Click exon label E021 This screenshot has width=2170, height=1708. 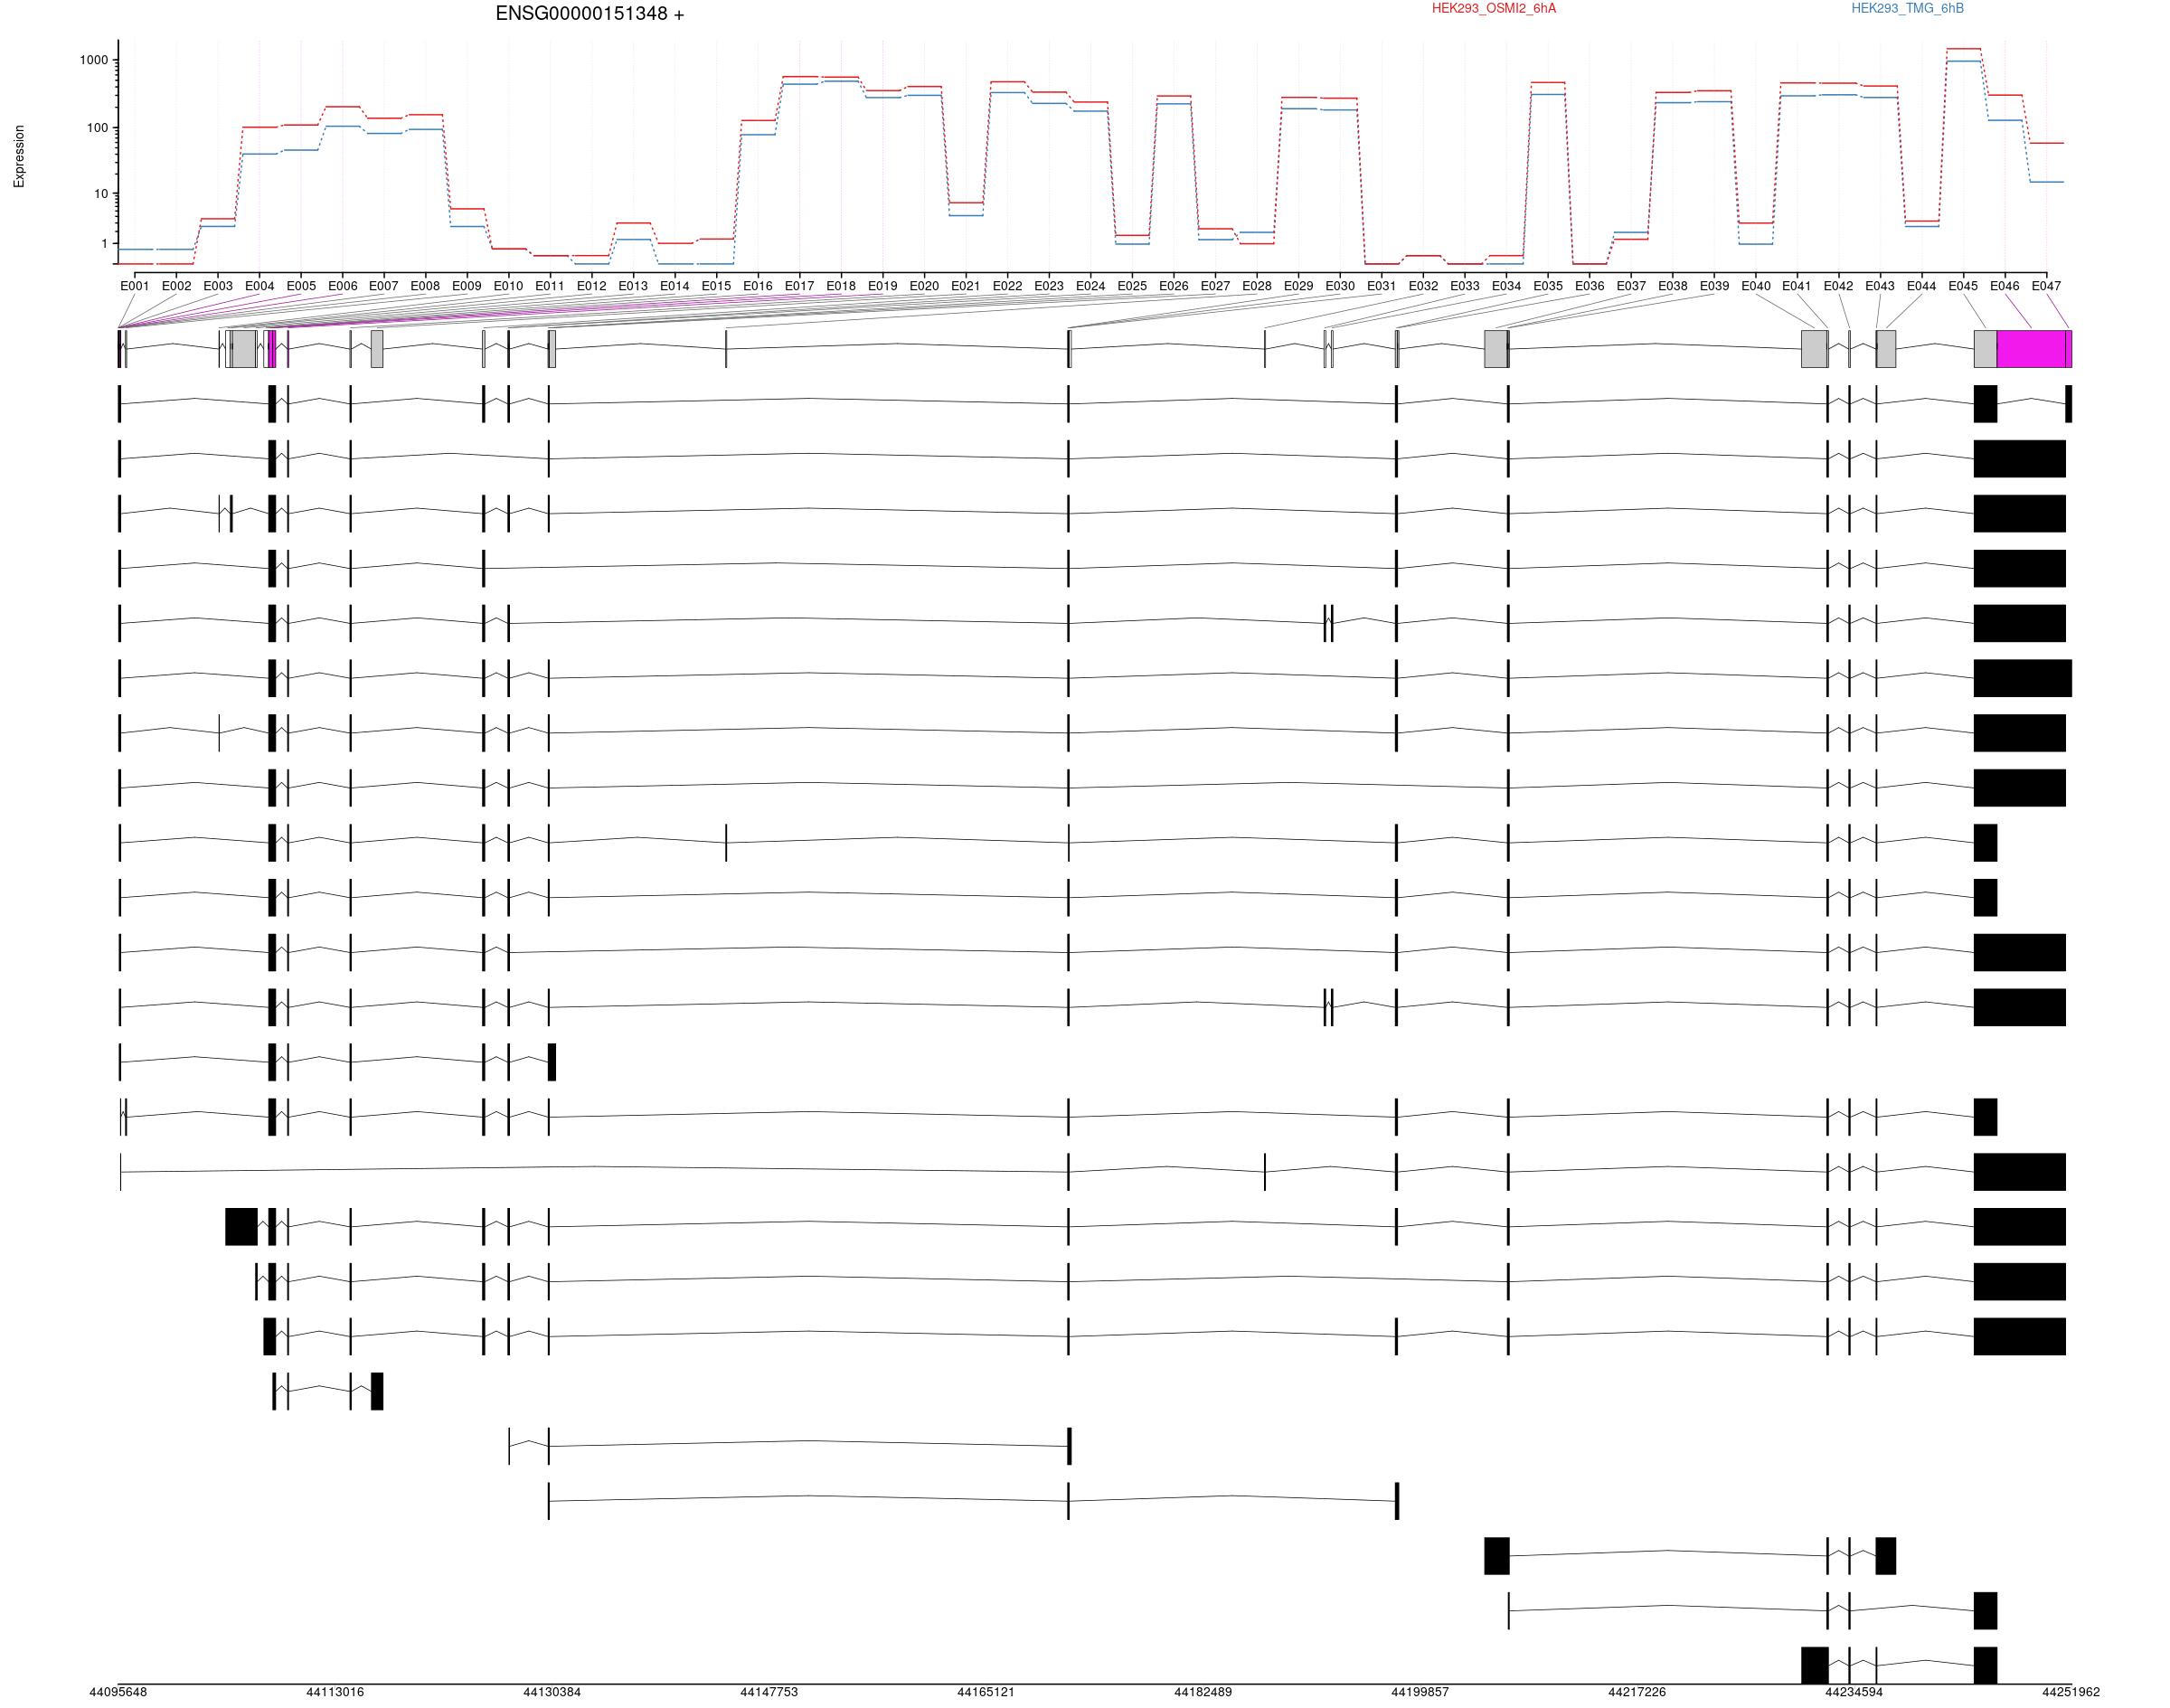click(x=966, y=286)
